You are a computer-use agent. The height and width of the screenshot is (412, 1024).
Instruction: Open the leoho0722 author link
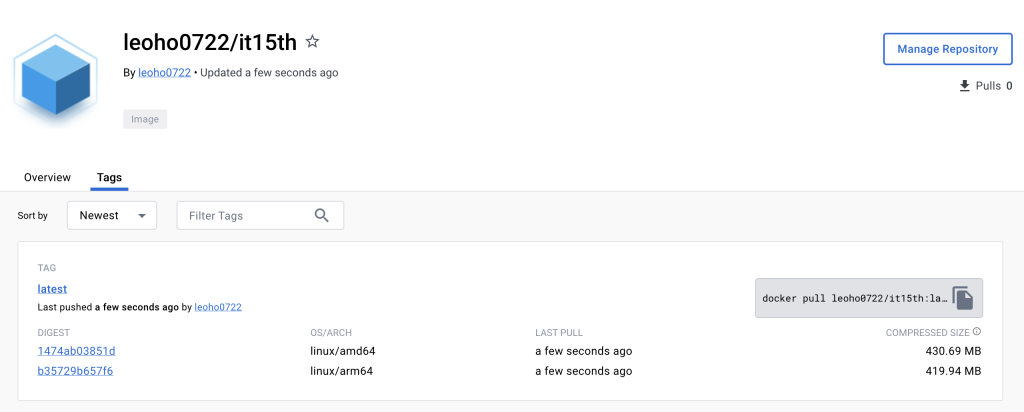(x=164, y=73)
